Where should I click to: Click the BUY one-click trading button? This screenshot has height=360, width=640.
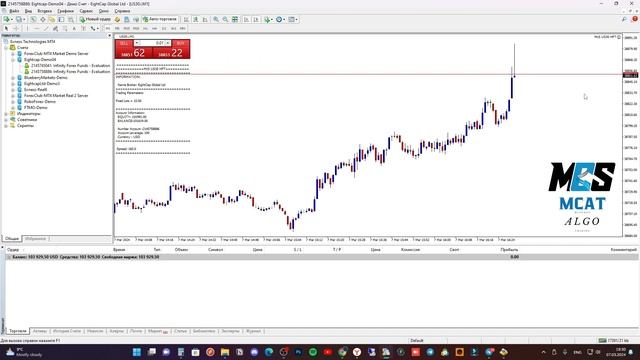pyautogui.click(x=180, y=43)
